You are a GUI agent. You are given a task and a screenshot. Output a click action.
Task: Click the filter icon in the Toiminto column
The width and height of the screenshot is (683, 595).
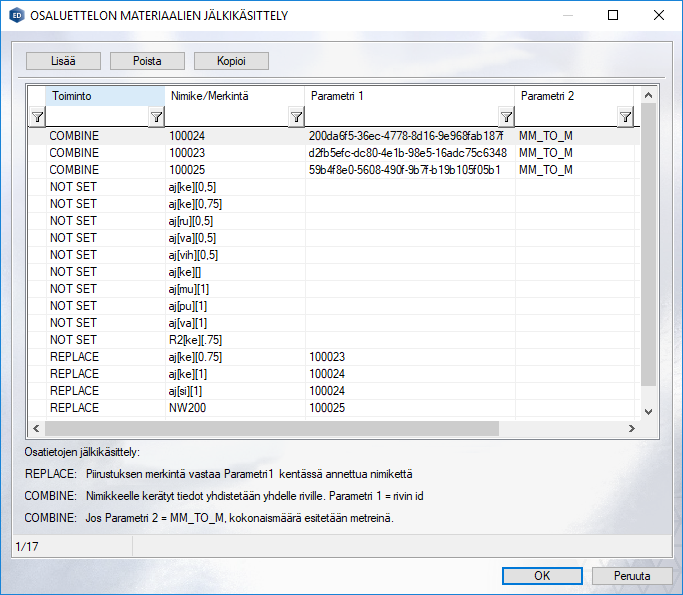pos(156,118)
